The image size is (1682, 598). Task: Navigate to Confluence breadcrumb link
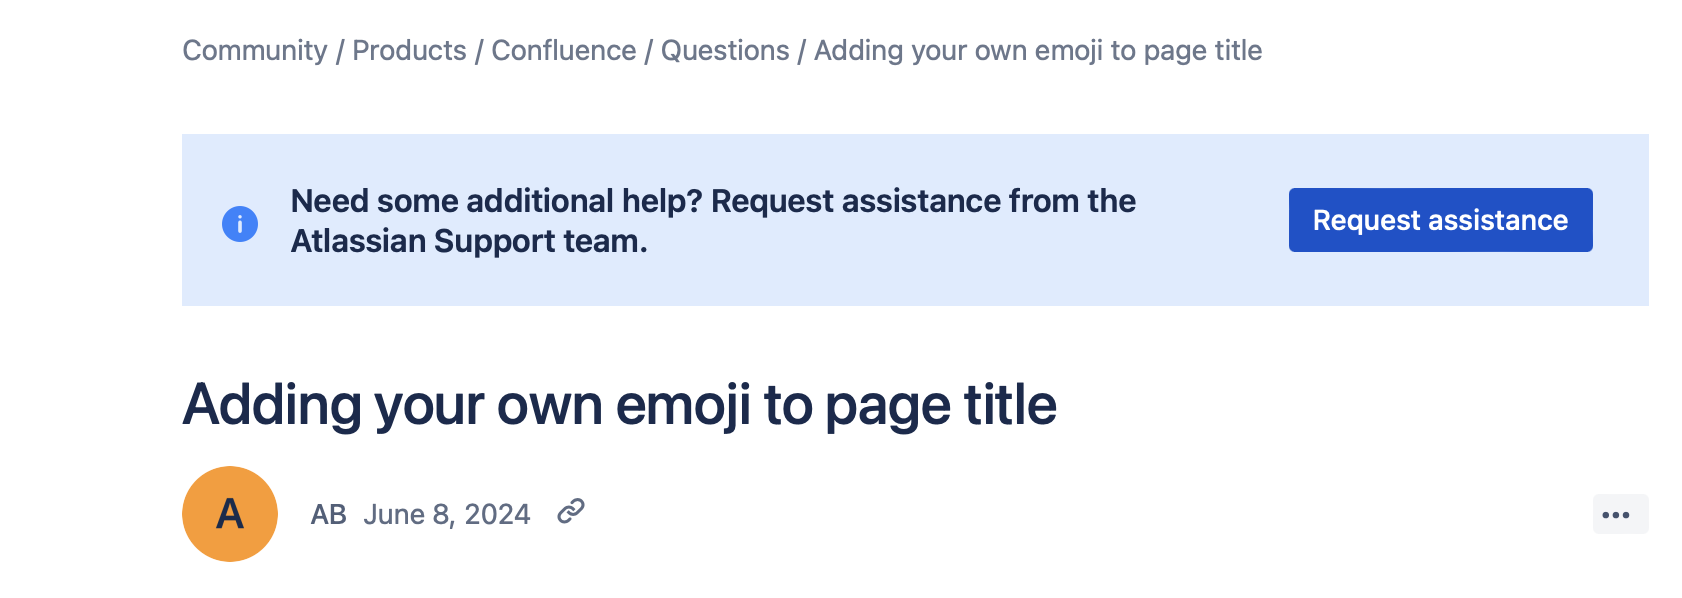click(563, 50)
